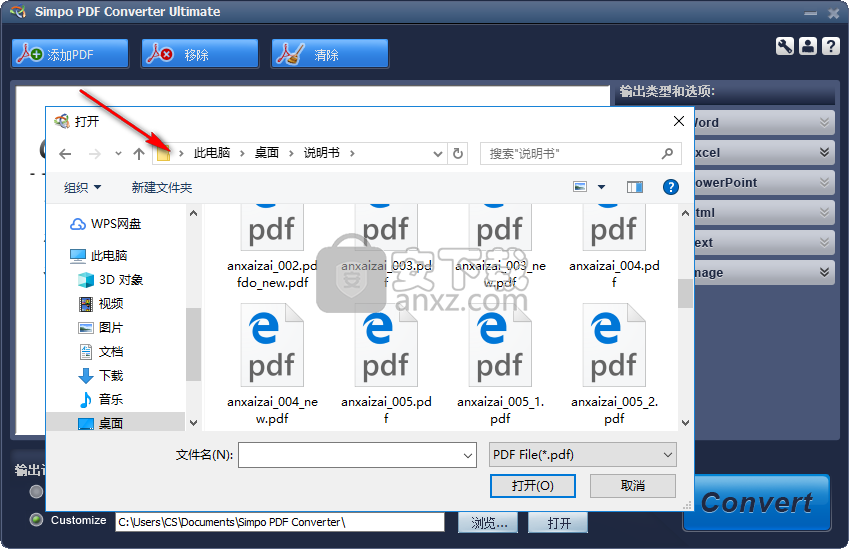The image size is (849, 549).
Task: Click the Convert button
Action: click(756, 502)
